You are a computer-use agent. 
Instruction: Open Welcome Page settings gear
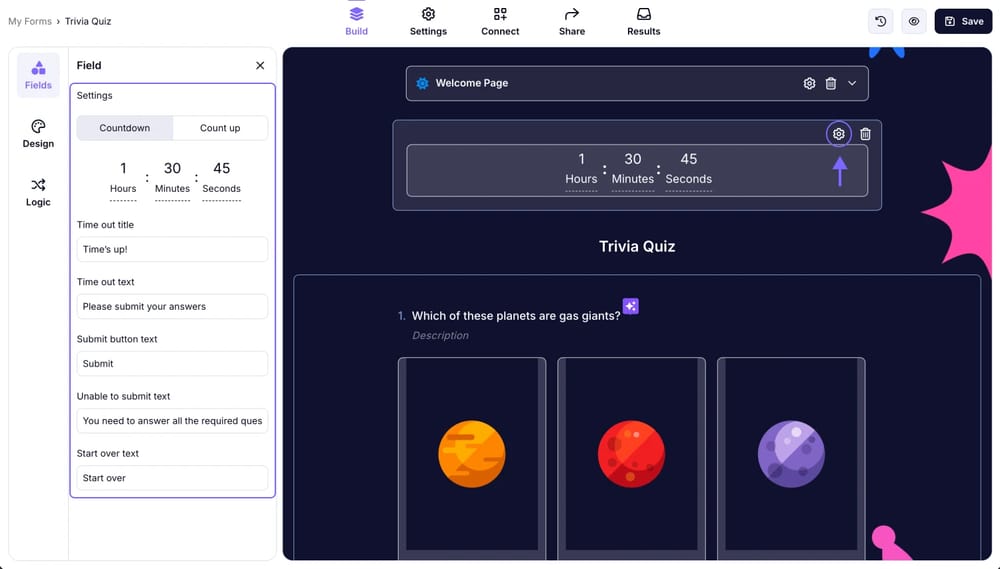[x=809, y=84]
